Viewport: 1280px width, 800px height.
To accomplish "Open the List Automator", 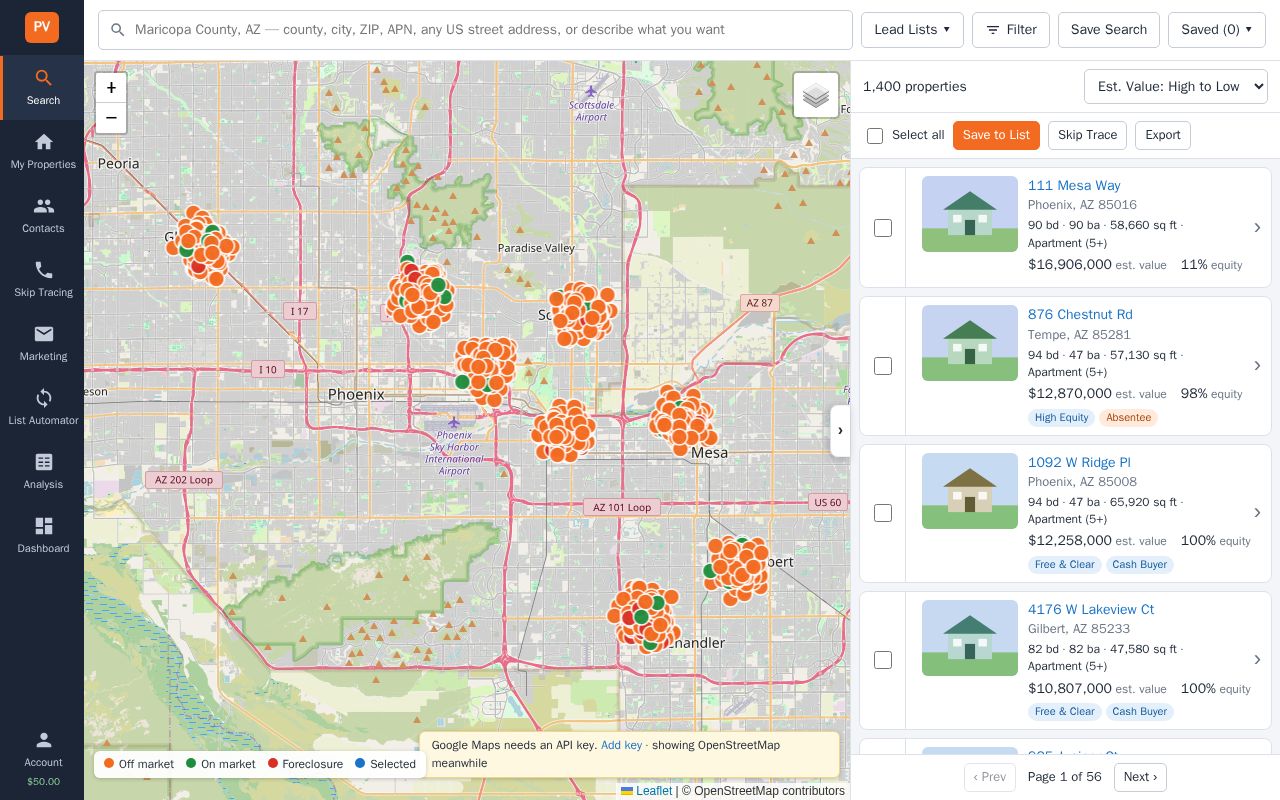I will [x=42, y=408].
